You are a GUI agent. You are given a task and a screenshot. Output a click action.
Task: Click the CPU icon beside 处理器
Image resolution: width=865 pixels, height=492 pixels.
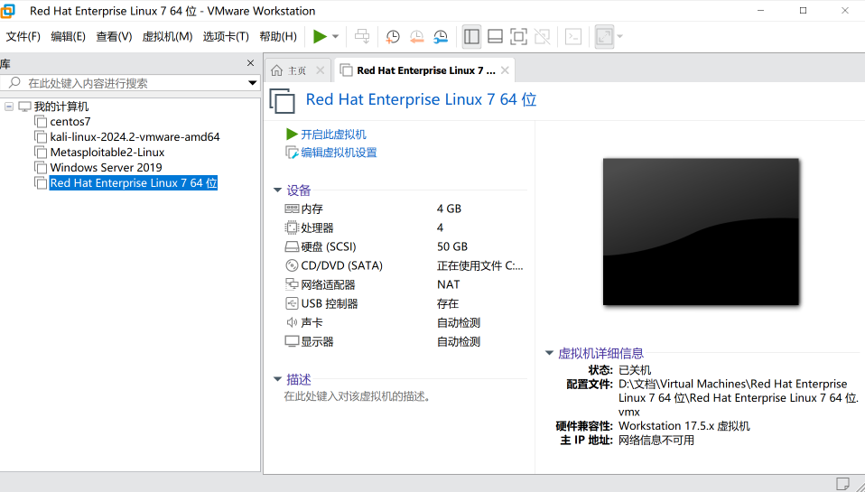coord(291,227)
